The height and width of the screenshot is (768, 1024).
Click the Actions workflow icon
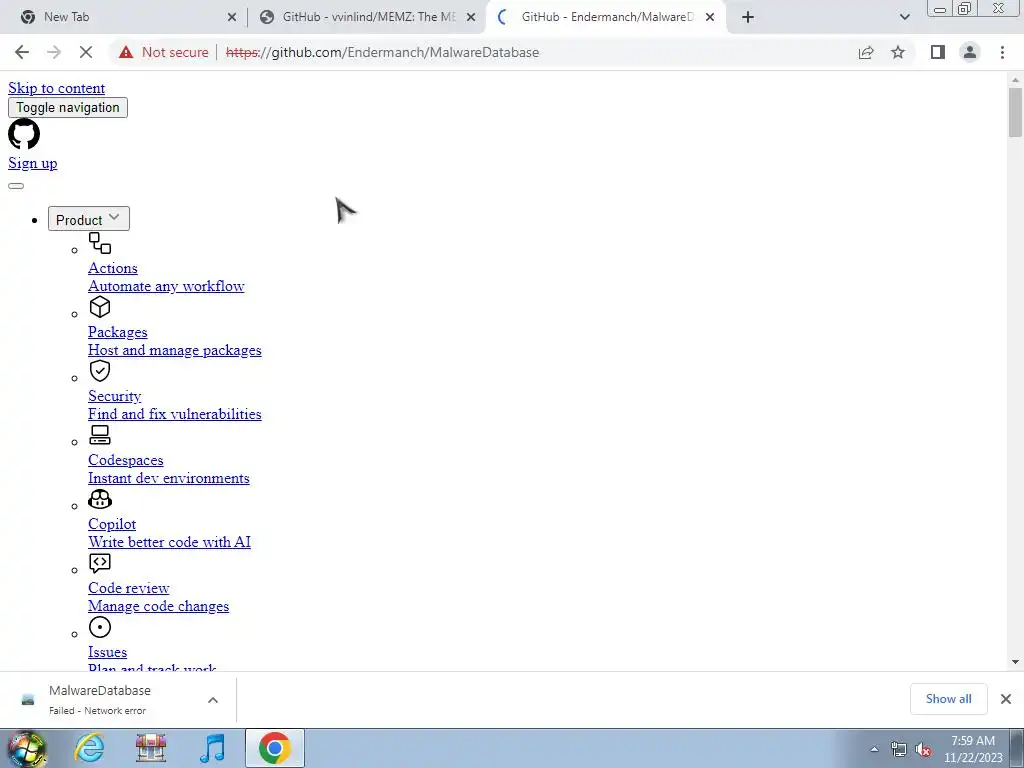click(x=100, y=243)
